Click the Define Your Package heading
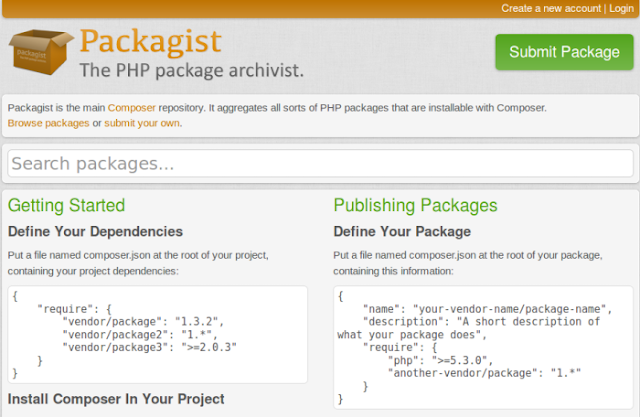Screen dimensions: 640x417 (402, 231)
